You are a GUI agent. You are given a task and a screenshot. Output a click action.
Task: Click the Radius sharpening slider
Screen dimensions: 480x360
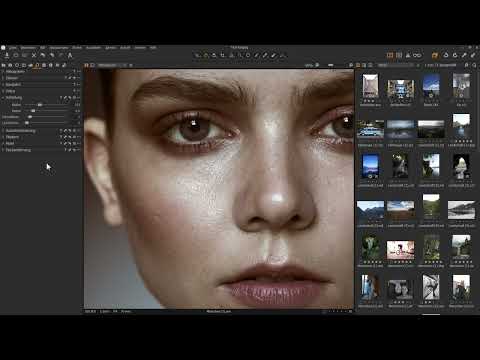pos(47,111)
